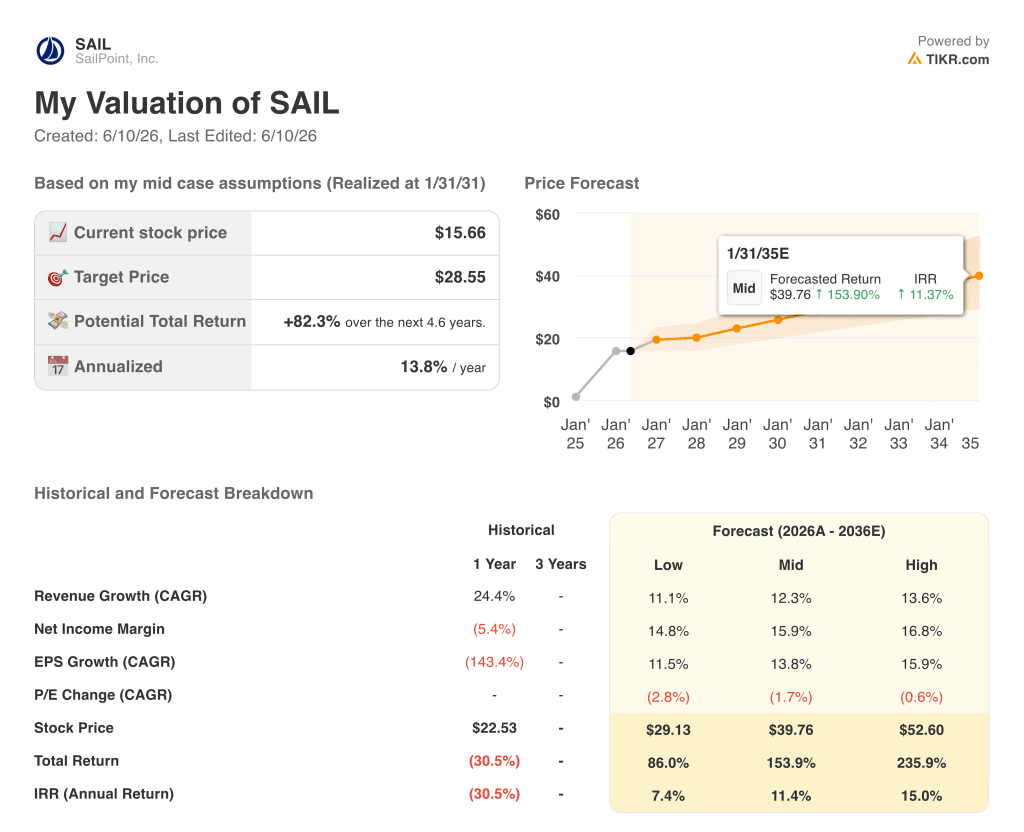Click the 15.0% high-case IRR value

tap(921, 796)
